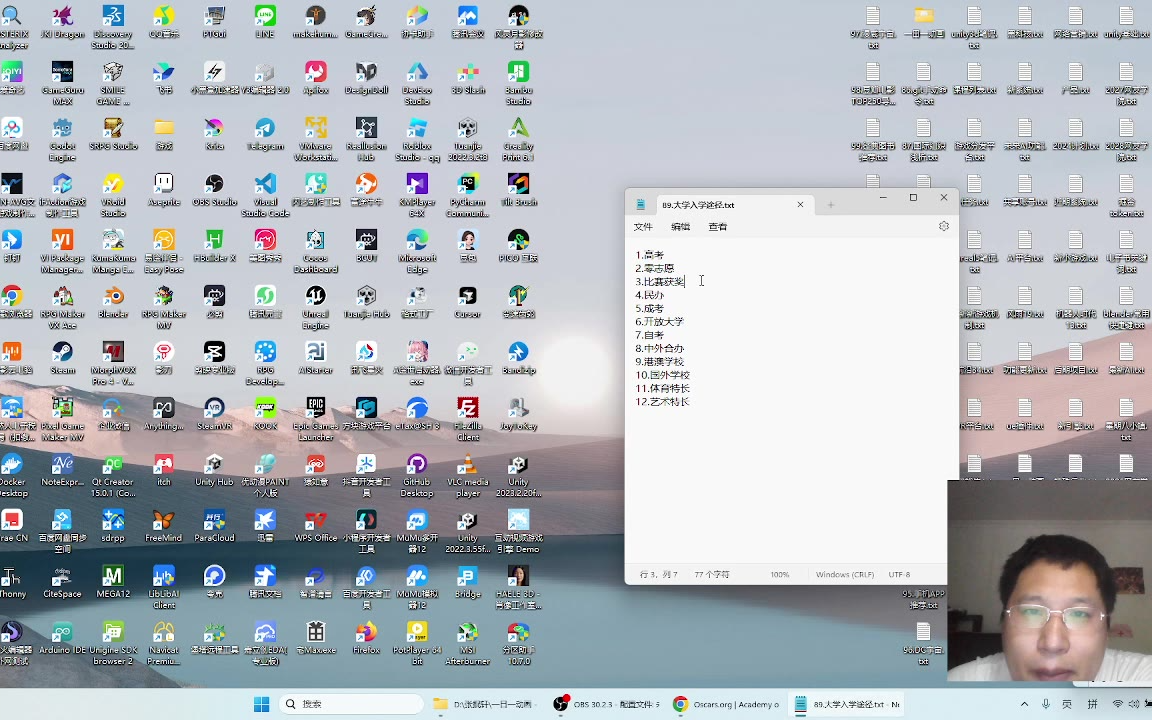Open the PyCharm Community desktop icon
Image resolution: width=1152 pixels, height=720 pixels.
[468, 195]
